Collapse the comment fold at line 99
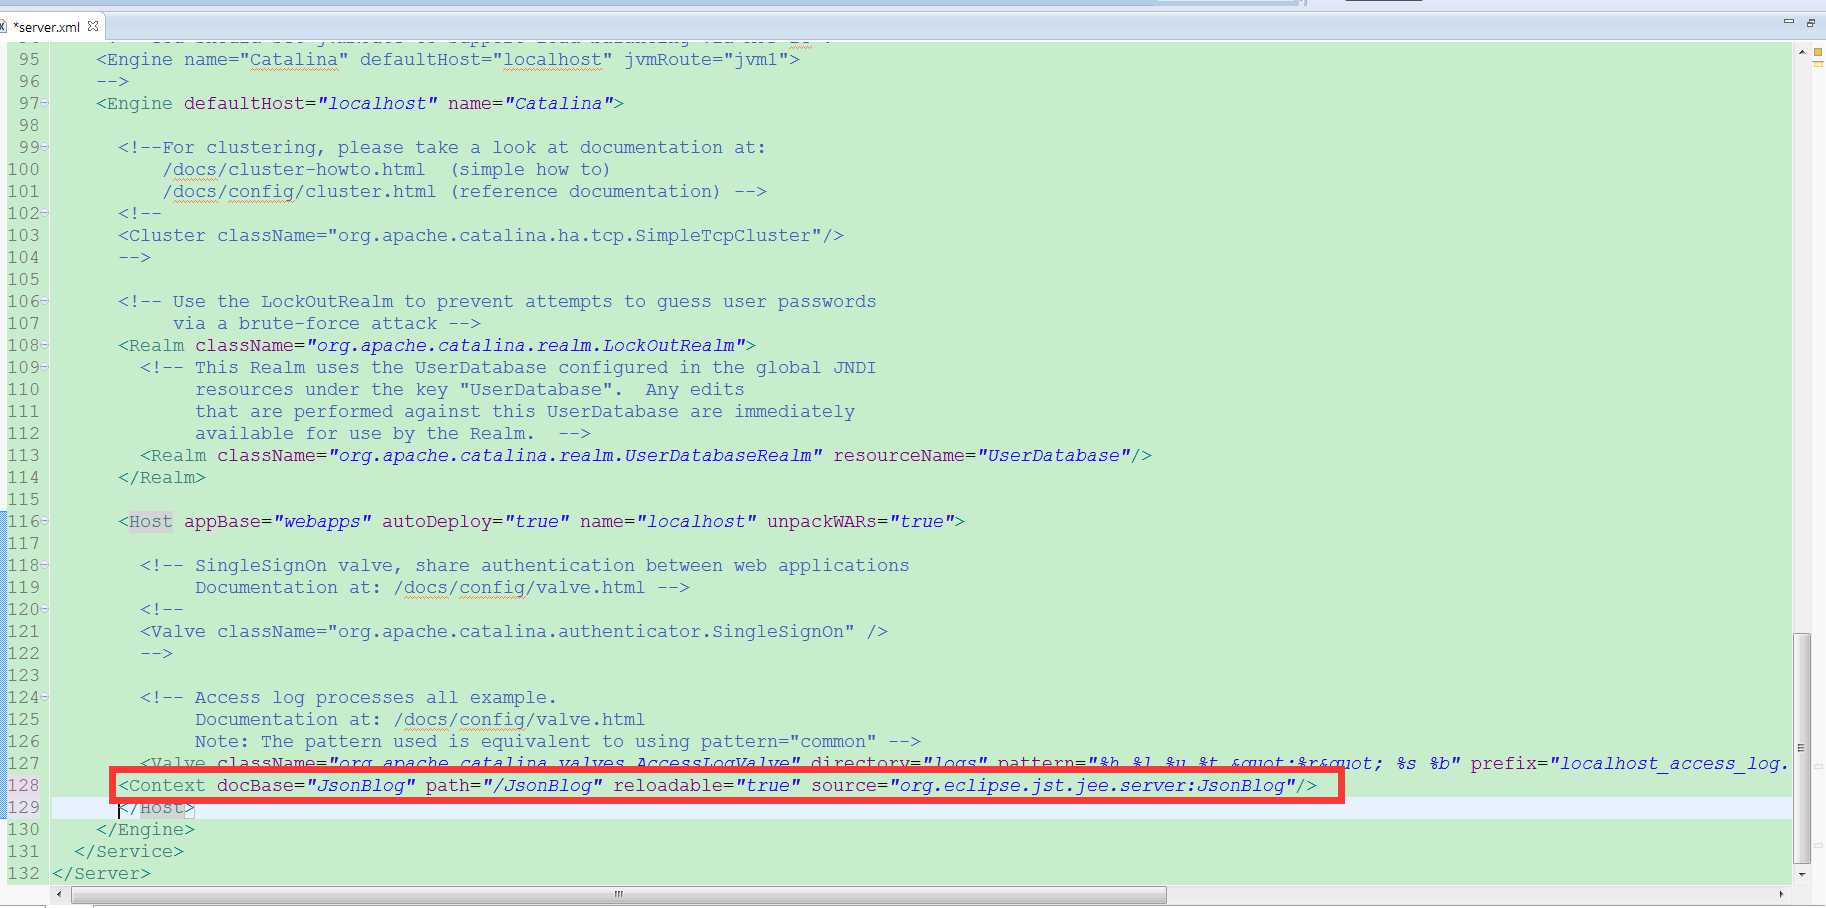Image resolution: width=1826 pixels, height=908 pixels. coord(45,147)
